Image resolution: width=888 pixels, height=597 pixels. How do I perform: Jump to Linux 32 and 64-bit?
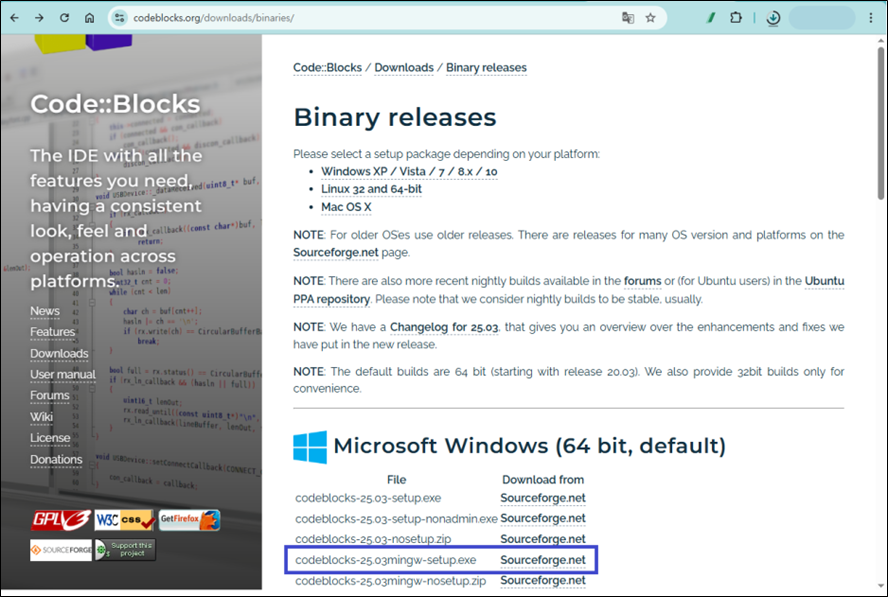tap(372, 189)
